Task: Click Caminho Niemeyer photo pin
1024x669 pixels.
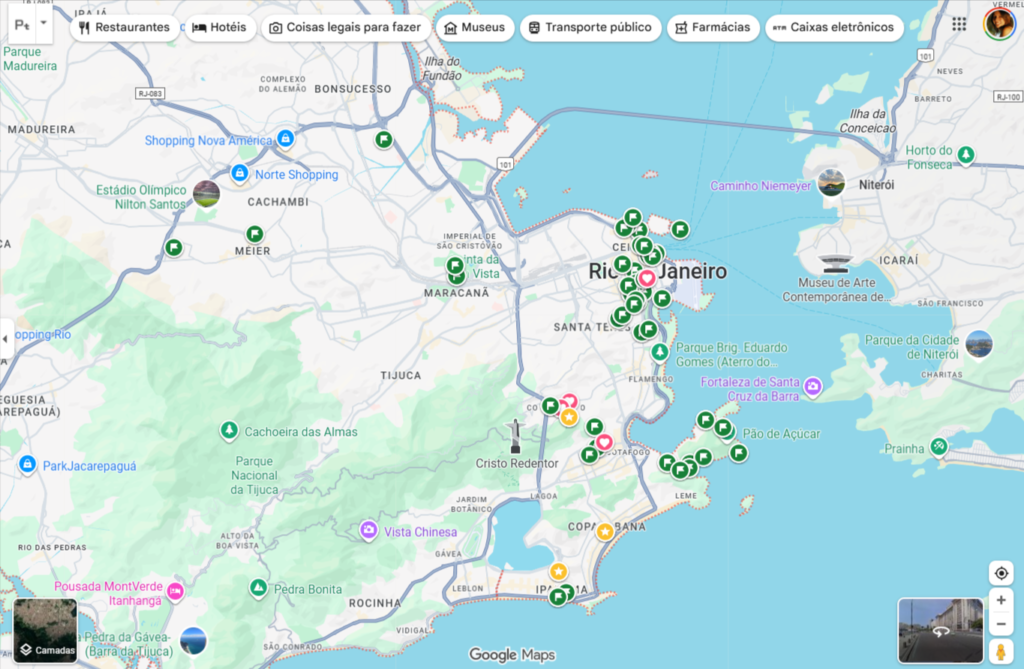Action: [x=831, y=182]
